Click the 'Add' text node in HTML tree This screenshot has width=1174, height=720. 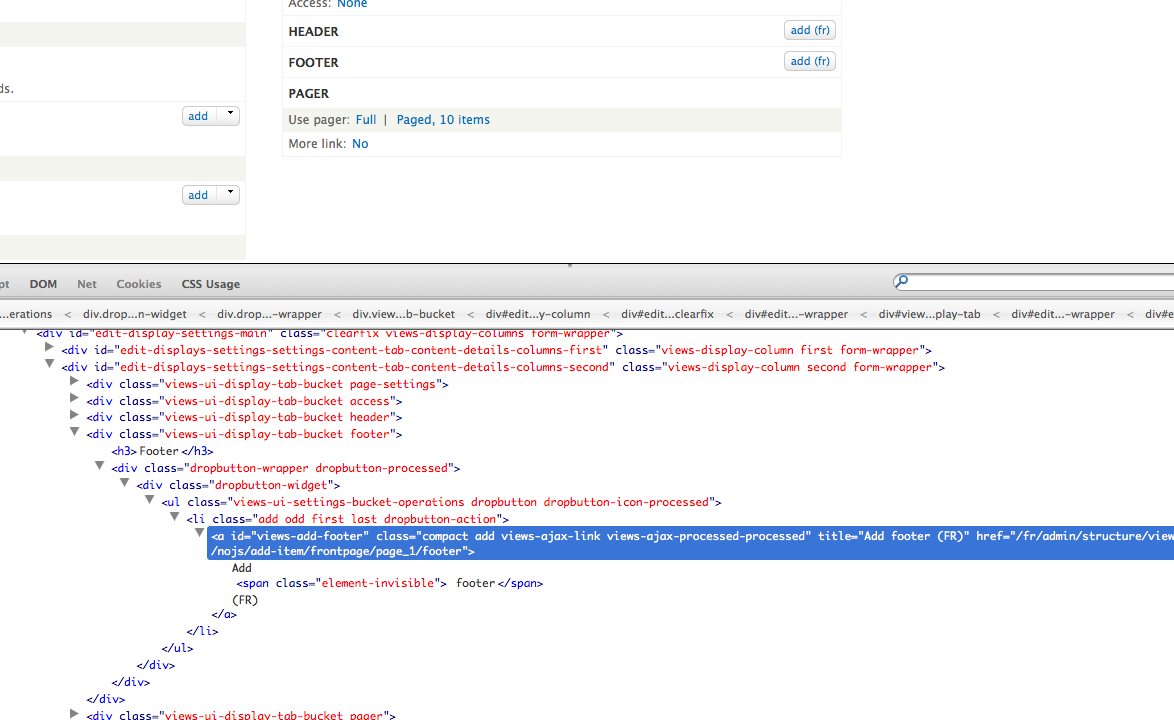pos(242,568)
